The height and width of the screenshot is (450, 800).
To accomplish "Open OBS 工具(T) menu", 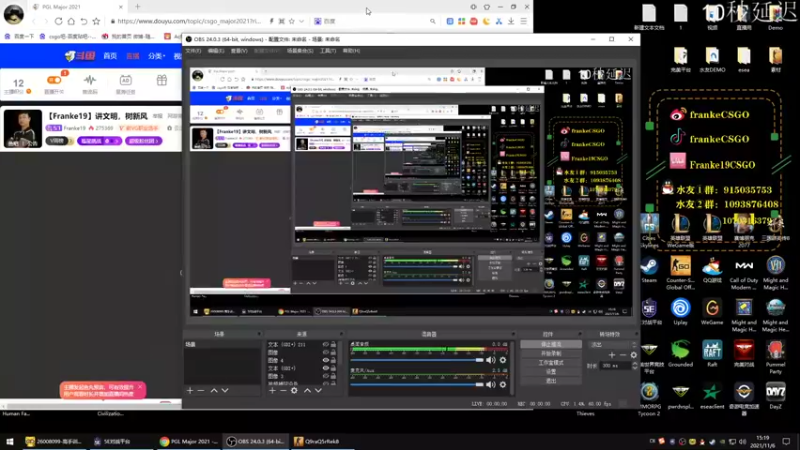I will [x=328, y=51].
